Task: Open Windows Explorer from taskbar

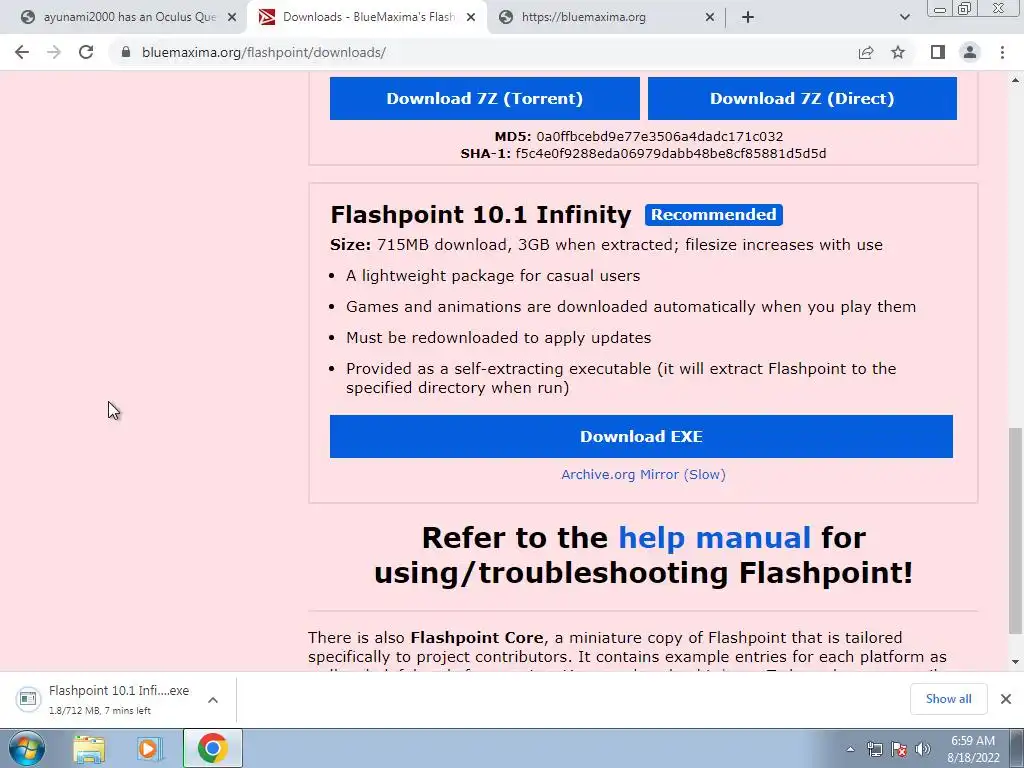Action: [89, 748]
